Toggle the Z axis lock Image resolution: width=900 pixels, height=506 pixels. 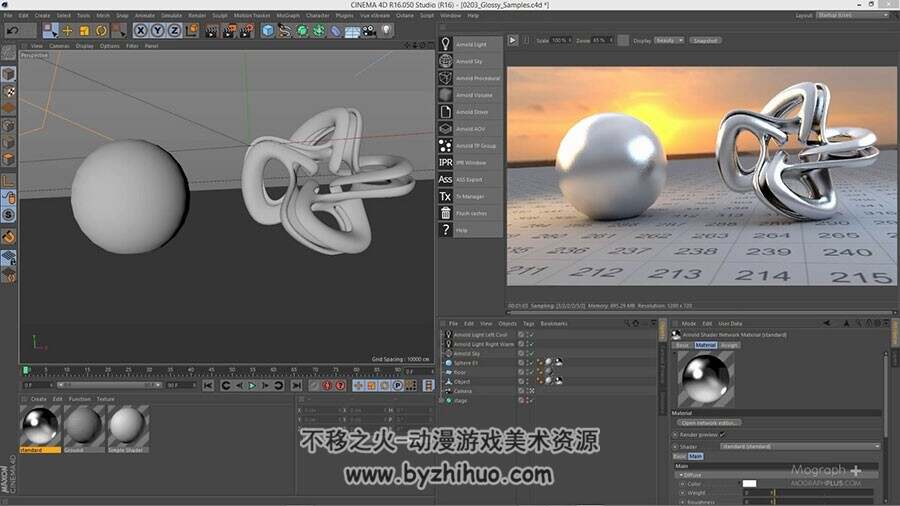coord(174,30)
